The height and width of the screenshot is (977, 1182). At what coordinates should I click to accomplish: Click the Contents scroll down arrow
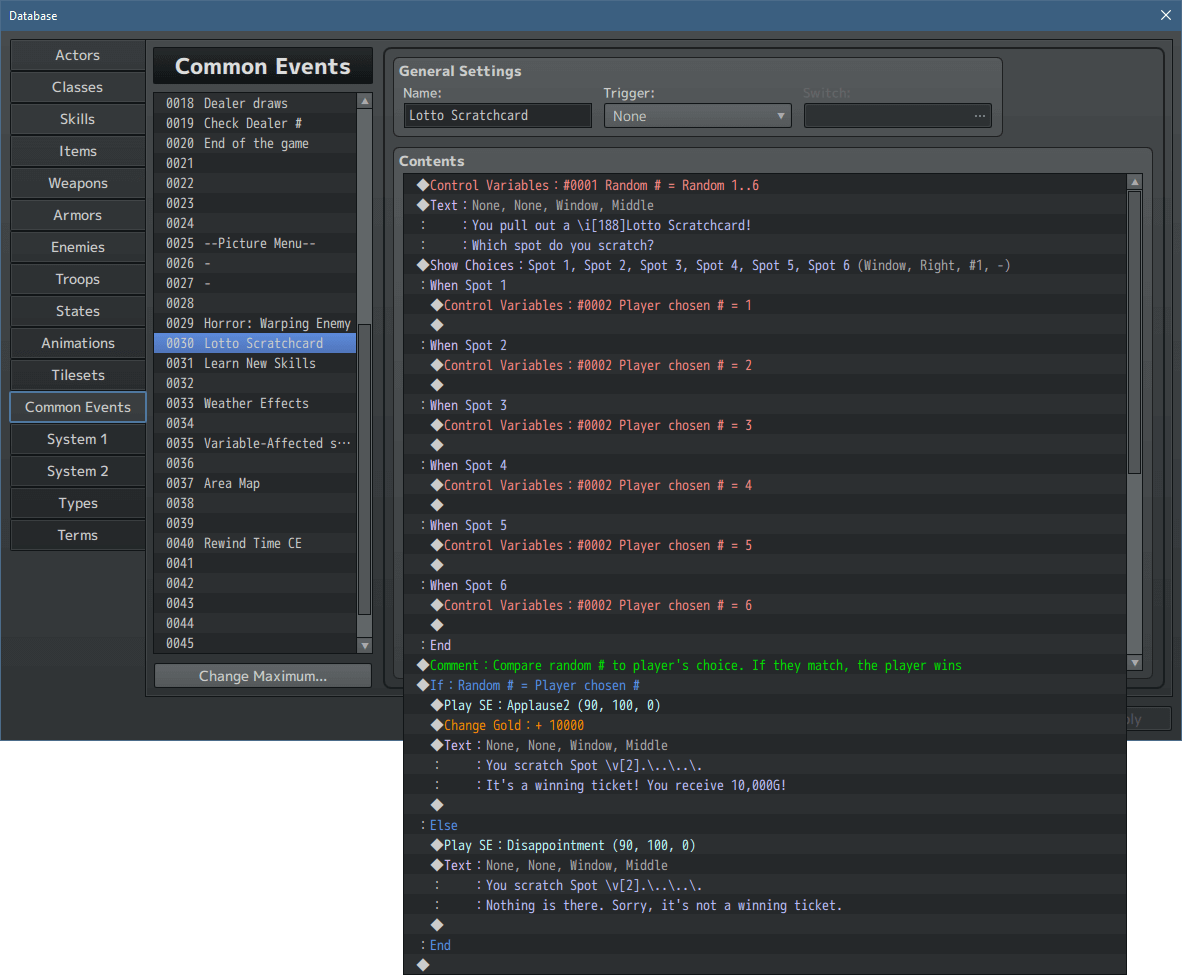tap(1135, 663)
